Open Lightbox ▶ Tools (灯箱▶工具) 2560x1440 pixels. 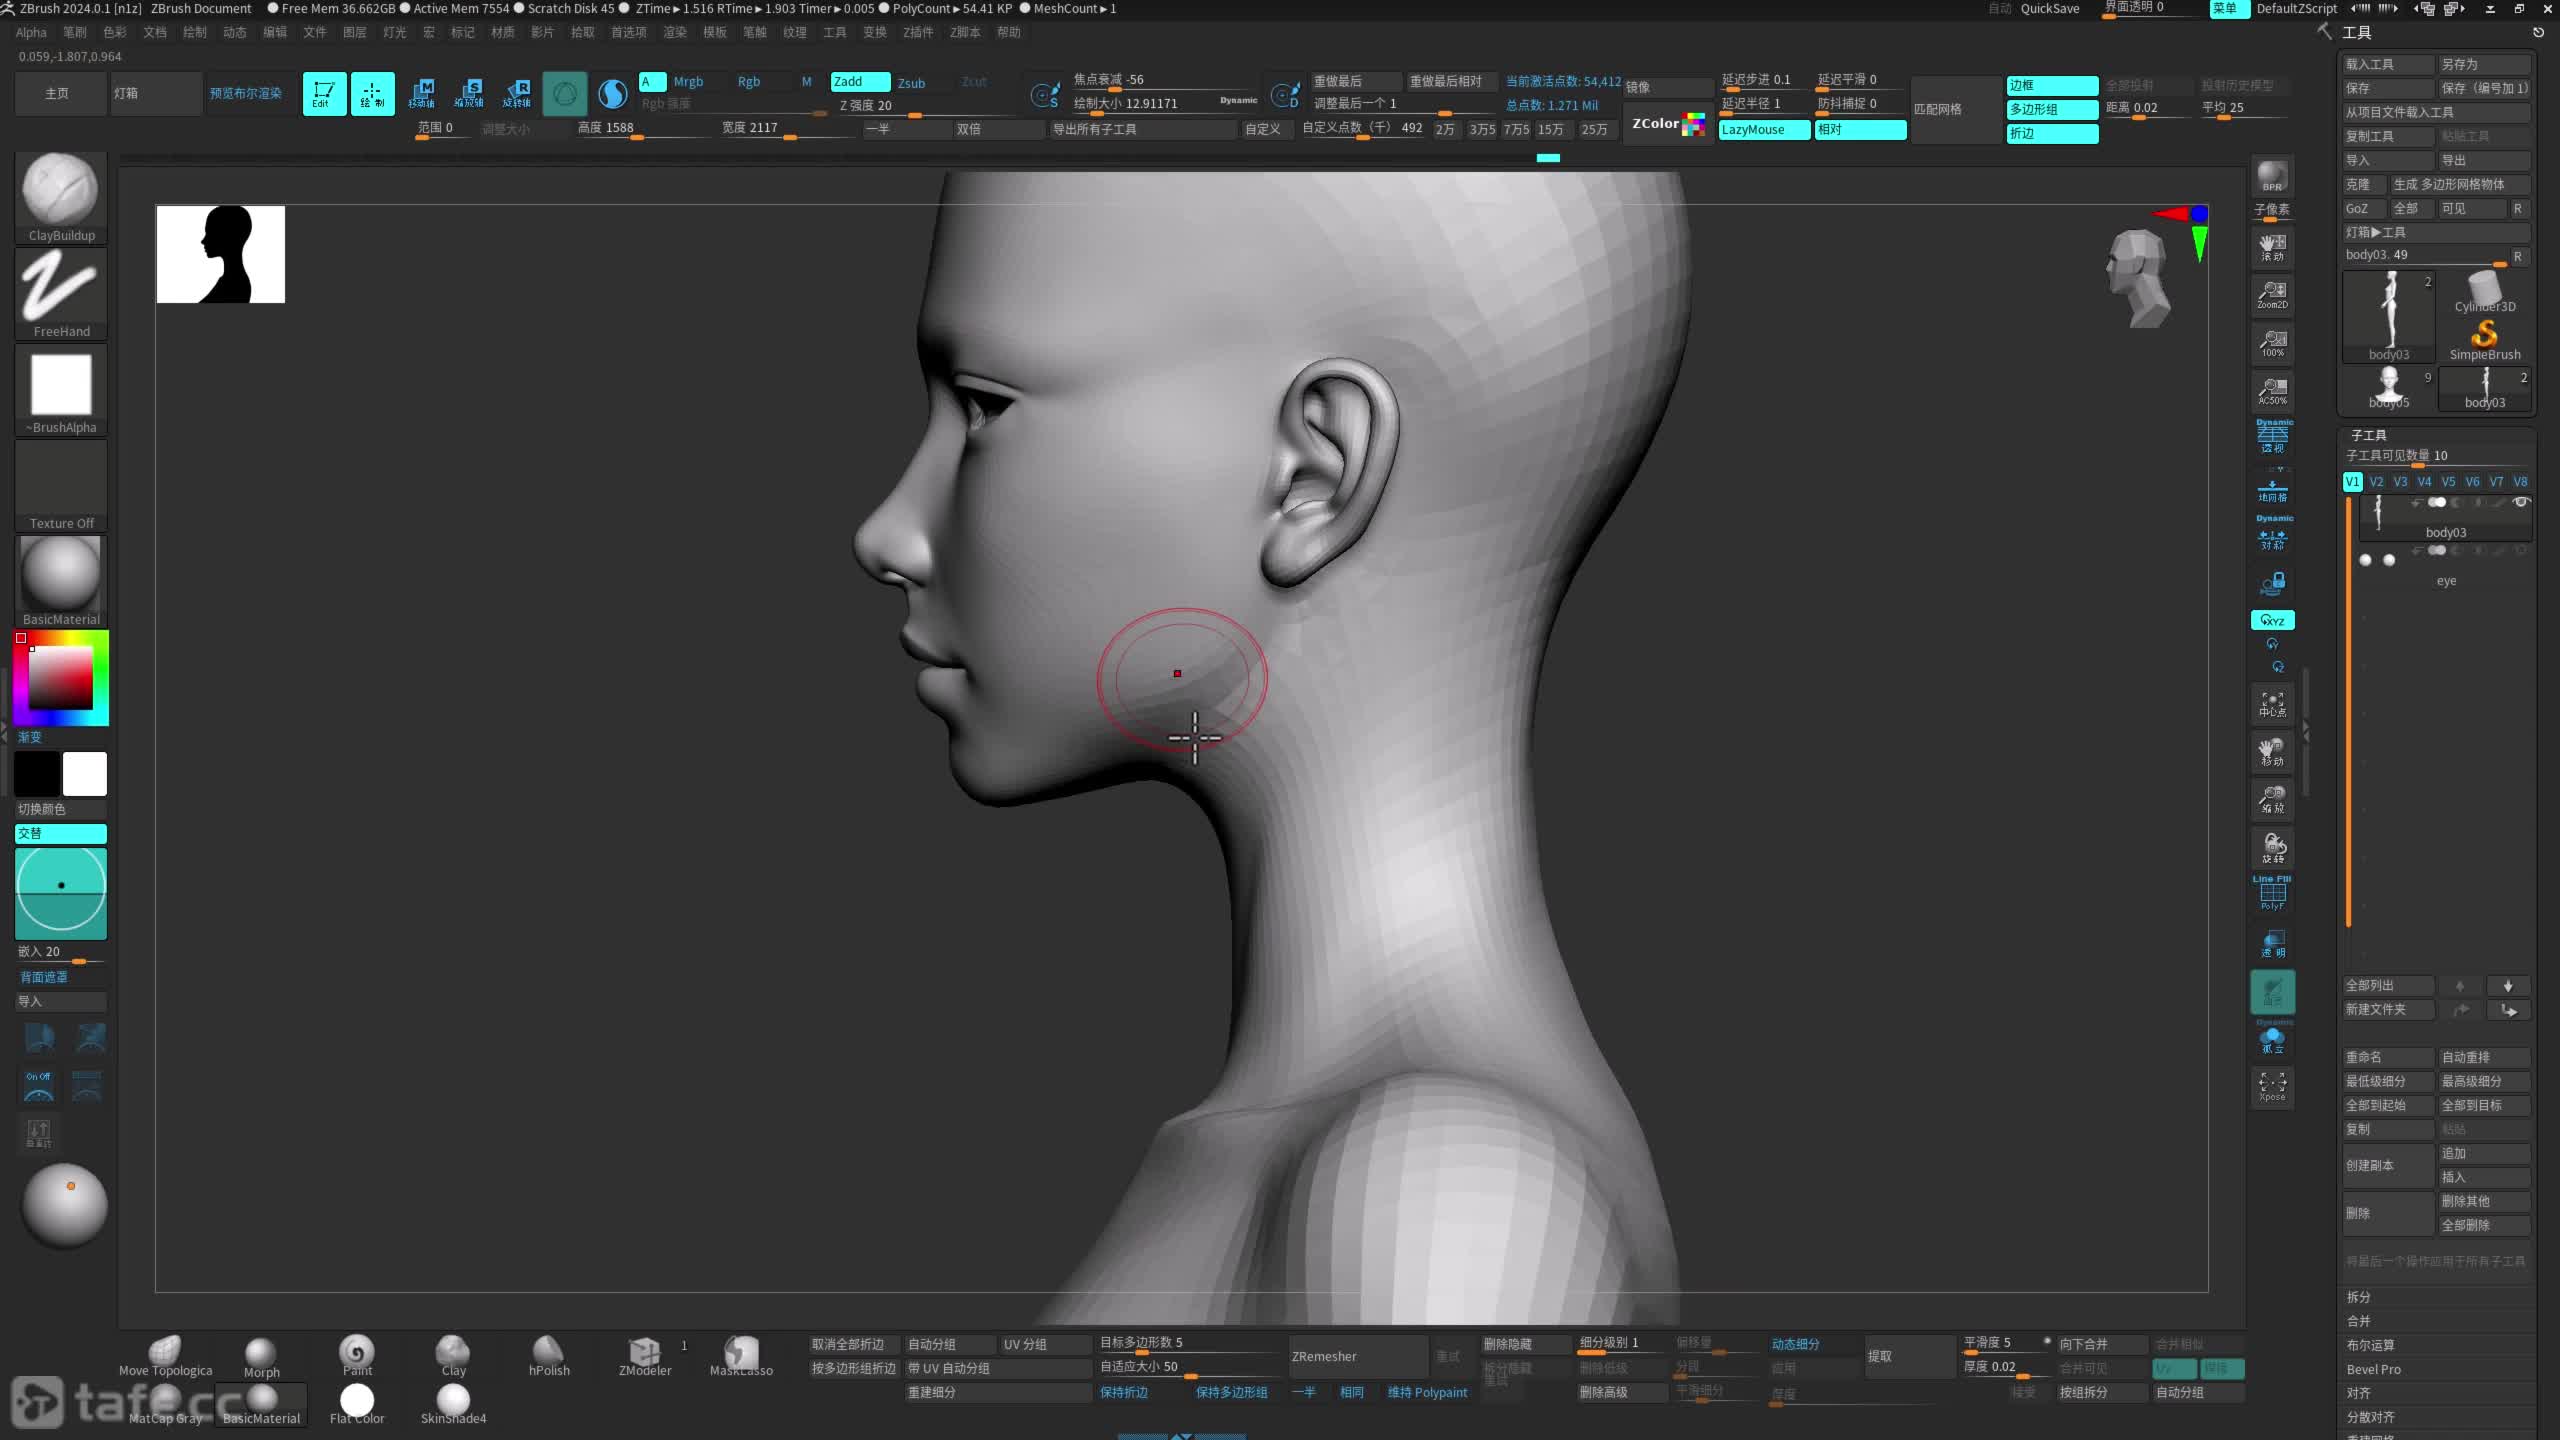coord(2435,232)
